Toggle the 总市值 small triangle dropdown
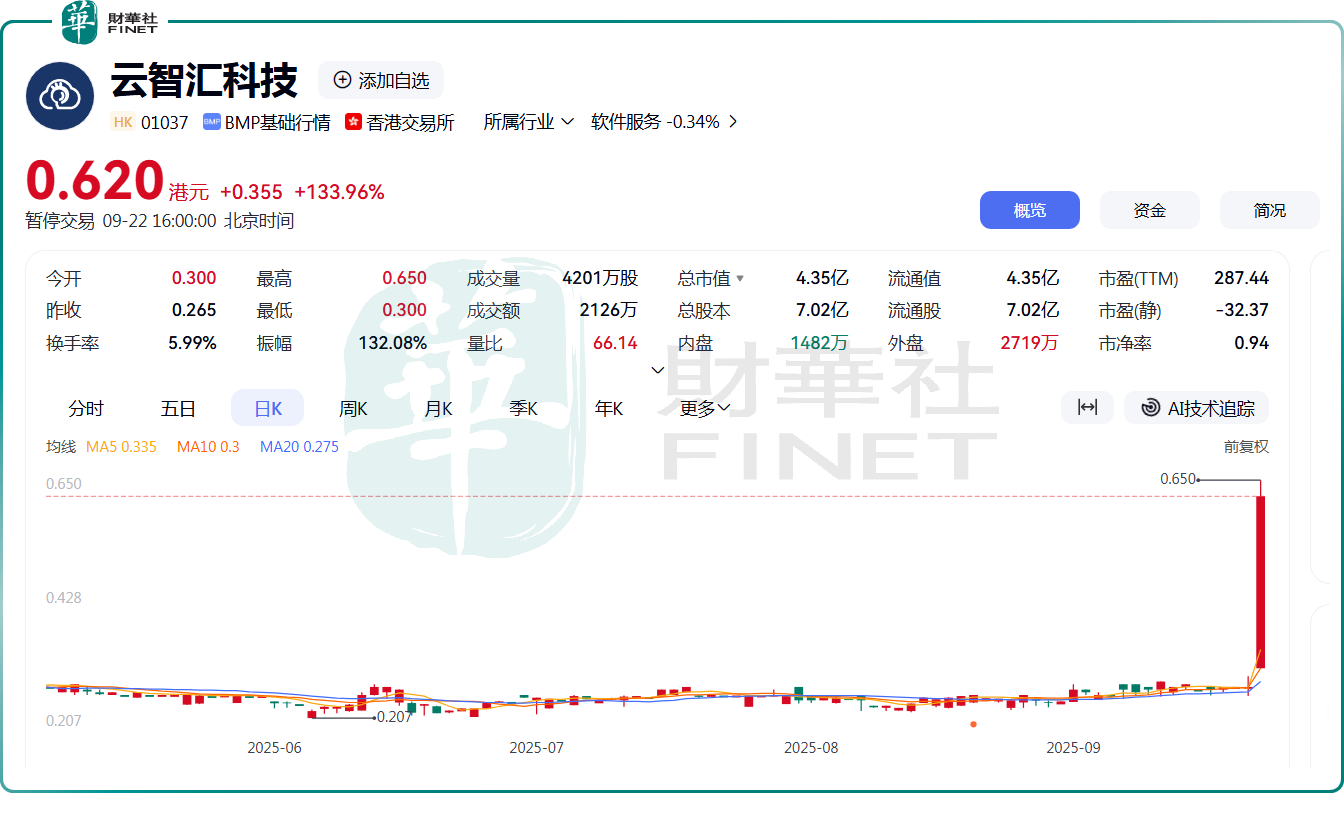The height and width of the screenshot is (813, 1344). pyautogui.click(x=740, y=279)
